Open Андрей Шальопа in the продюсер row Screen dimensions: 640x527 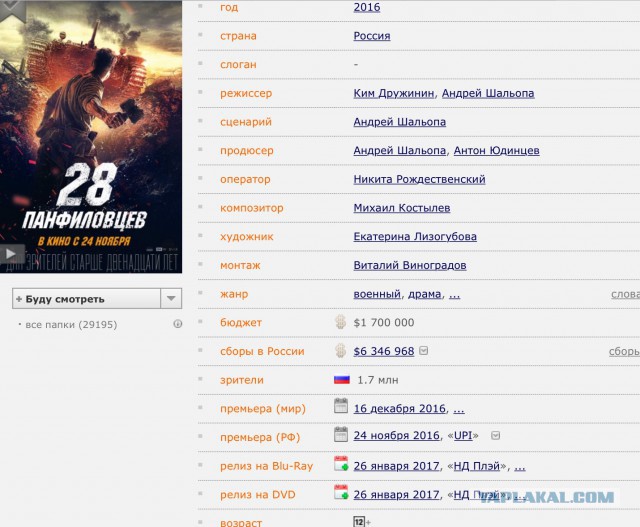coord(399,151)
